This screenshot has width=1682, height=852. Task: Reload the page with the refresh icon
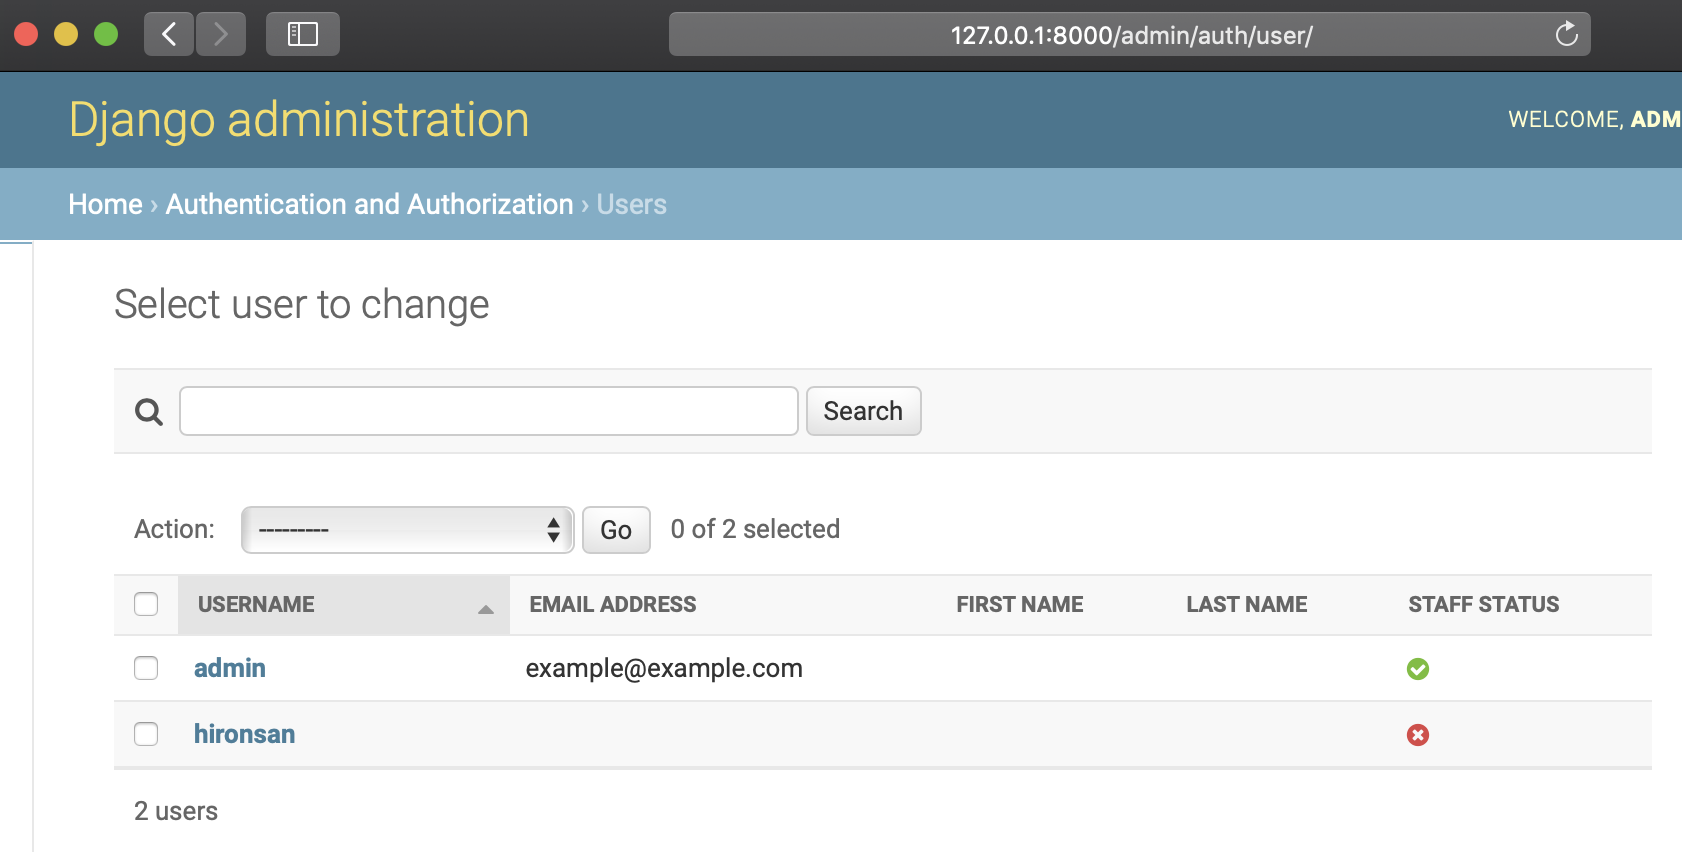1566,34
